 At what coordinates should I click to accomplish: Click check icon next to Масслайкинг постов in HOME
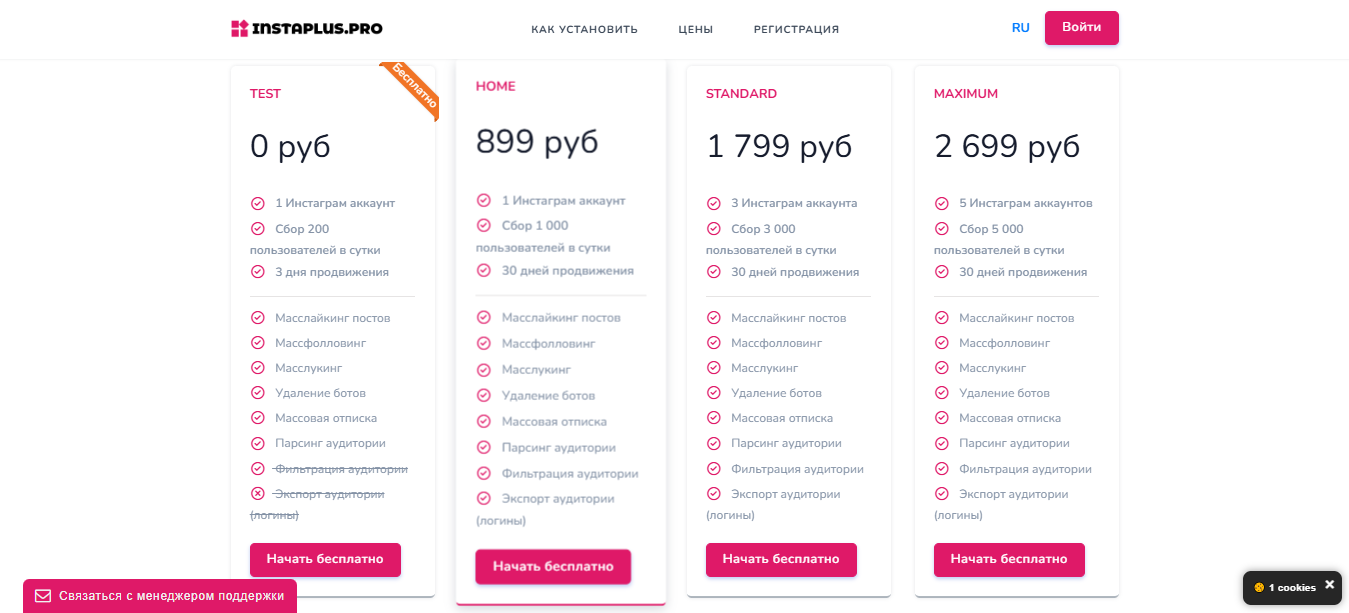(483, 317)
